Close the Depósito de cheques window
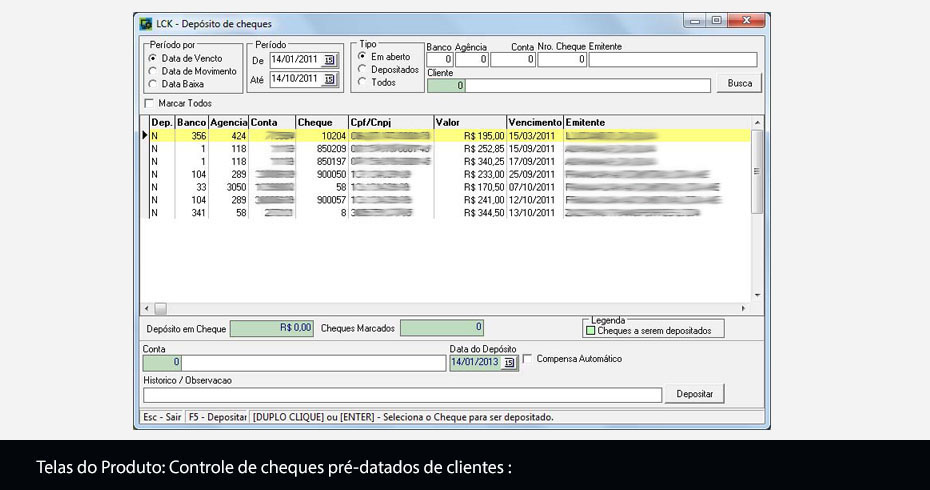Screen dimensions: 930x490 (746, 21)
